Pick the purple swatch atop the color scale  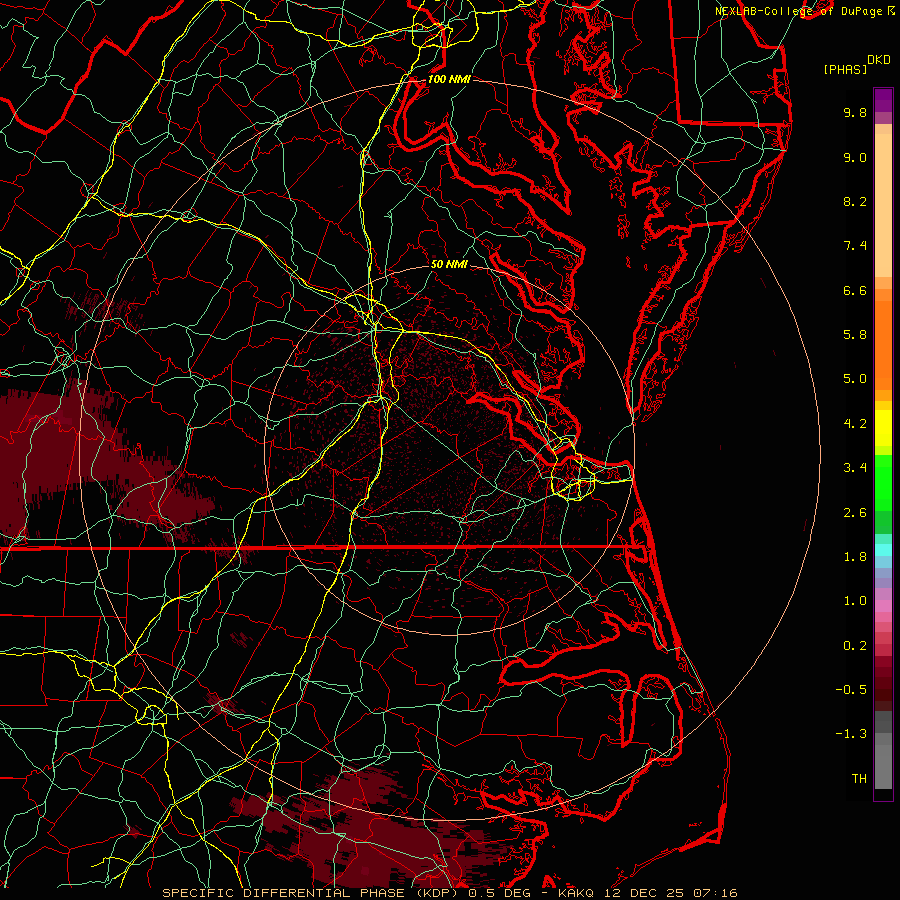(x=883, y=100)
